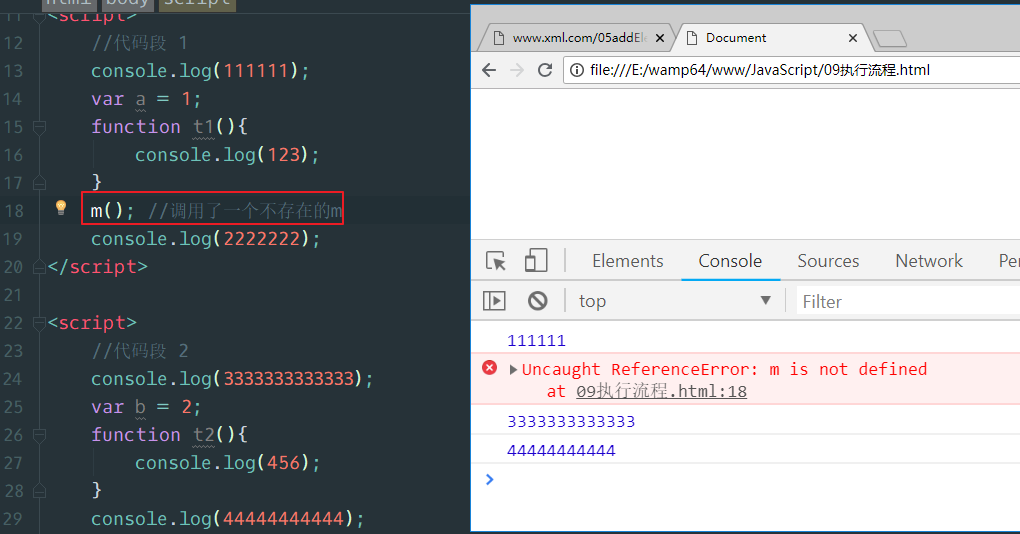Click the //代码段 2 comment
This screenshot has width=1020, height=534.
tap(140, 351)
